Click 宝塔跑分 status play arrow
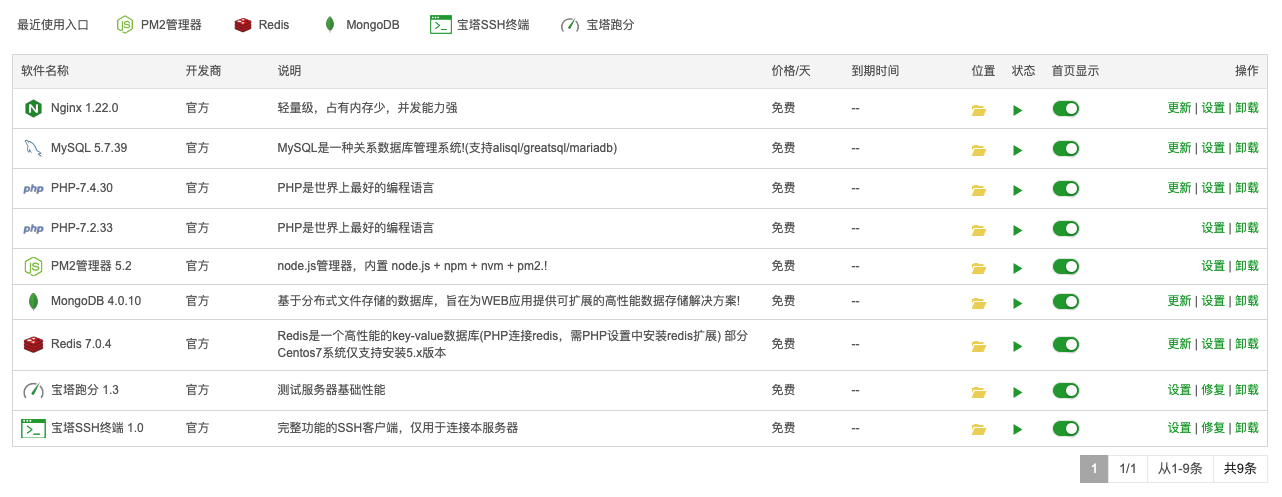Viewport: 1282px width, 497px height. 1017,392
